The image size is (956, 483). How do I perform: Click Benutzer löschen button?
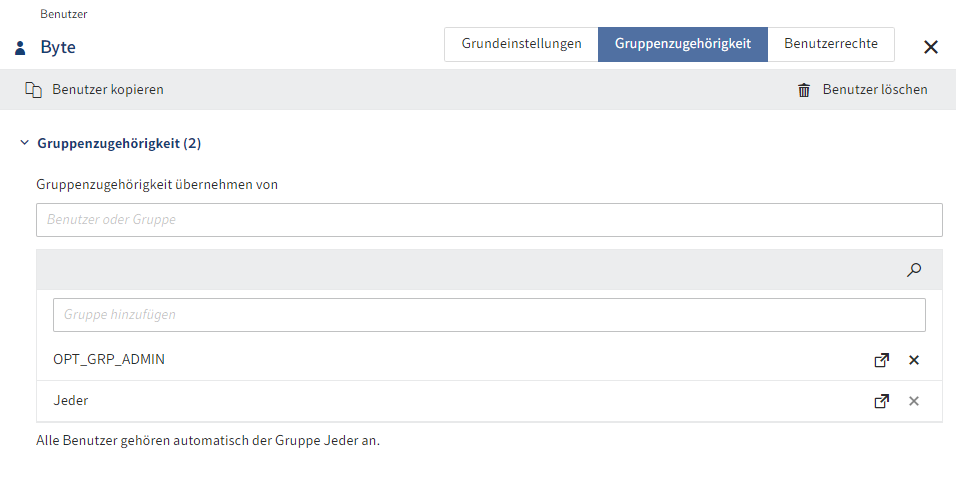coord(862,90)
